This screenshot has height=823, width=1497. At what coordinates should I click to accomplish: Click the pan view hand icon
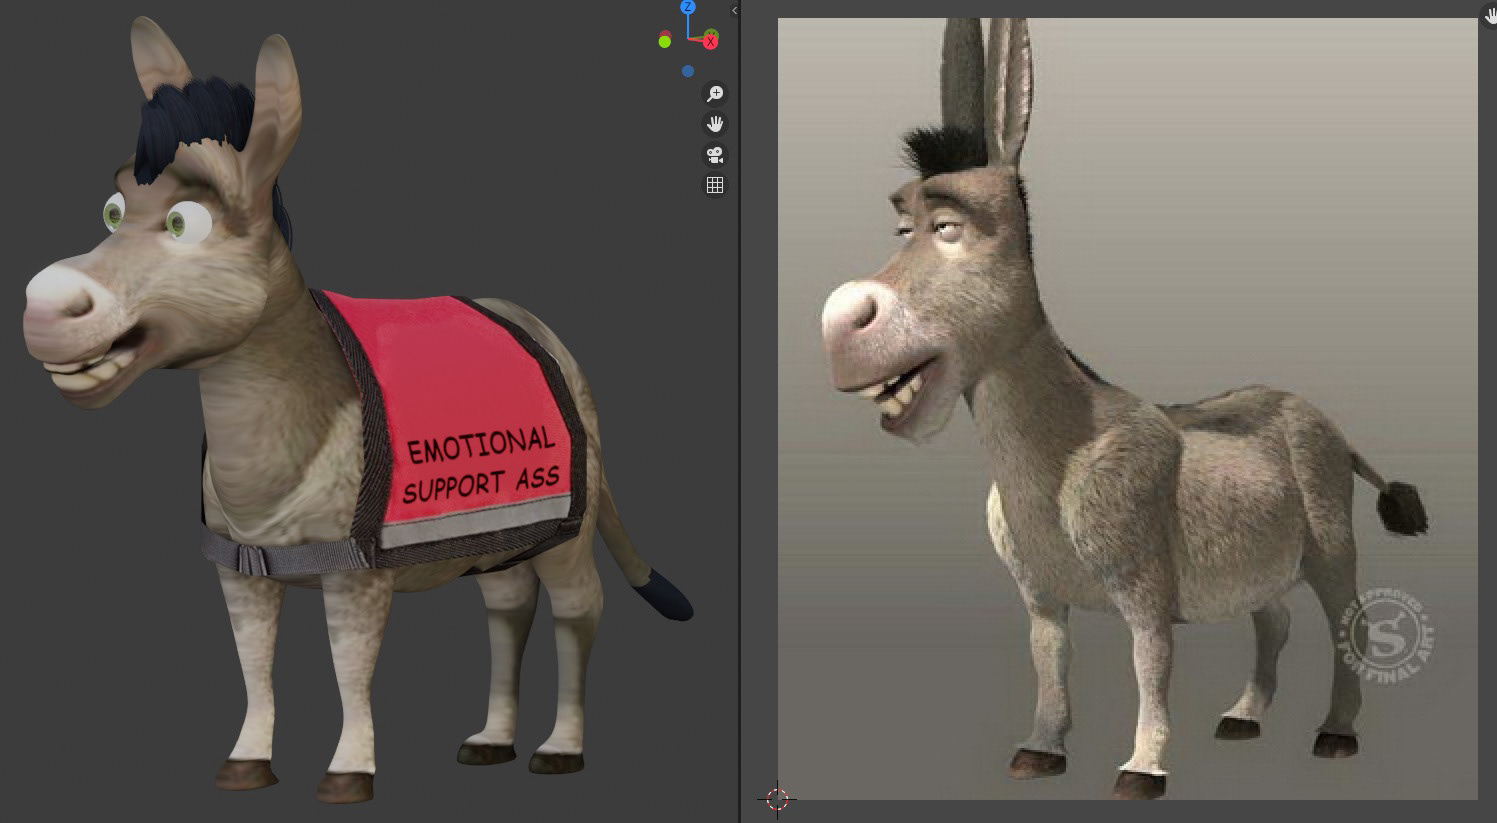(715, 124)
